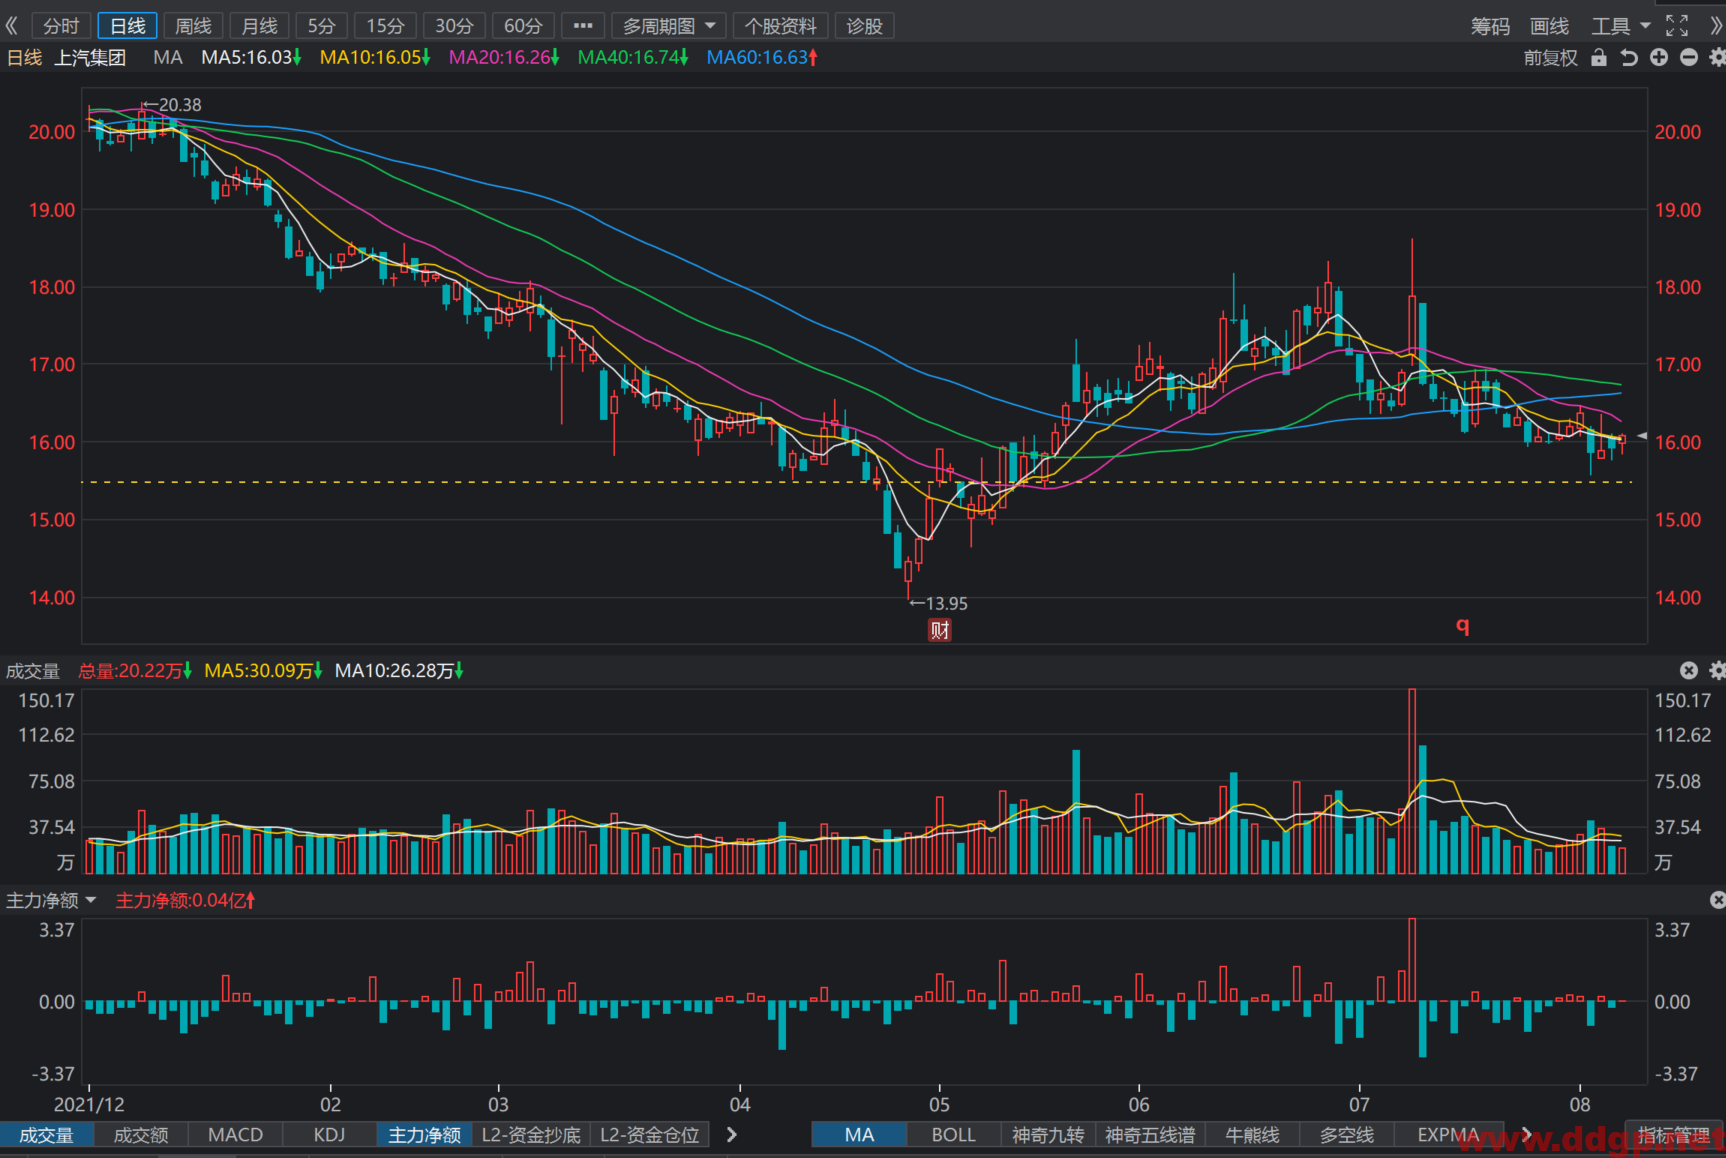This screenshot has height=1158, width=1726.
Task: Toggle the 前复权 price adjustment mode
Action: (1550, 58)
